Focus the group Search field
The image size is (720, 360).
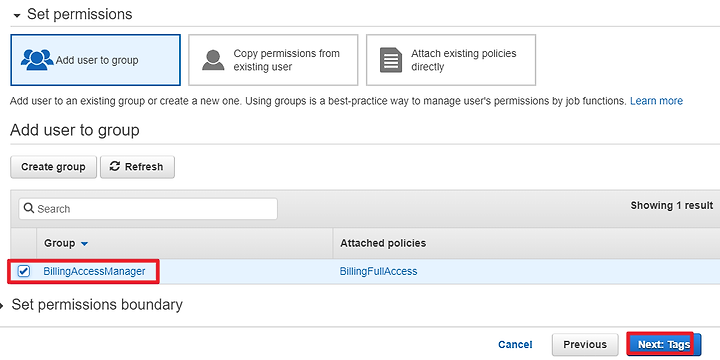click(x=148, y=209)
